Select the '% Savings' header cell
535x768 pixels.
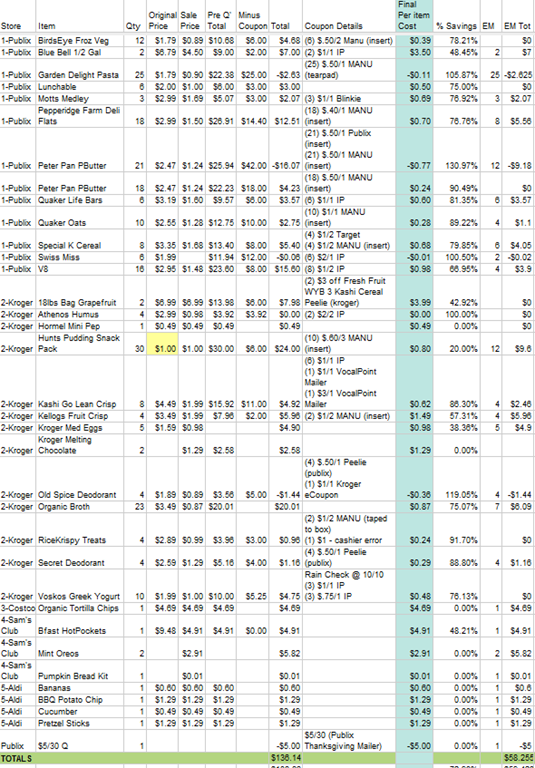click(x=456, y=17)
